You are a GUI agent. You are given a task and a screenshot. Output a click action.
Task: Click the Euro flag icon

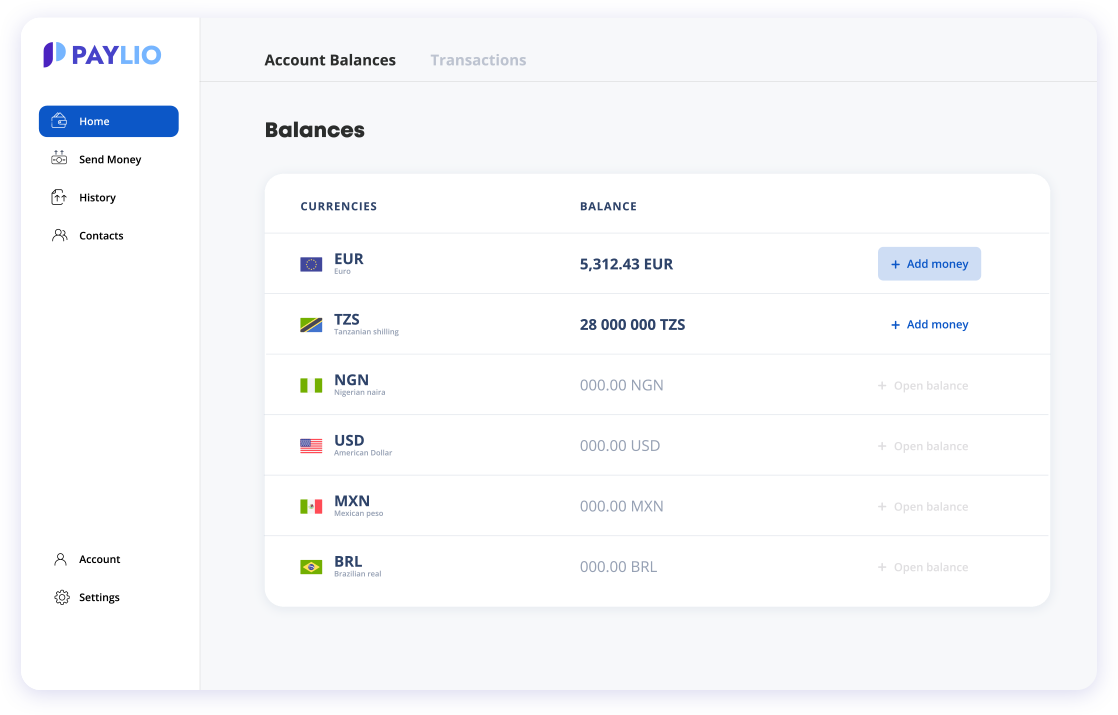pyautogui.click(x=311, y=265)
